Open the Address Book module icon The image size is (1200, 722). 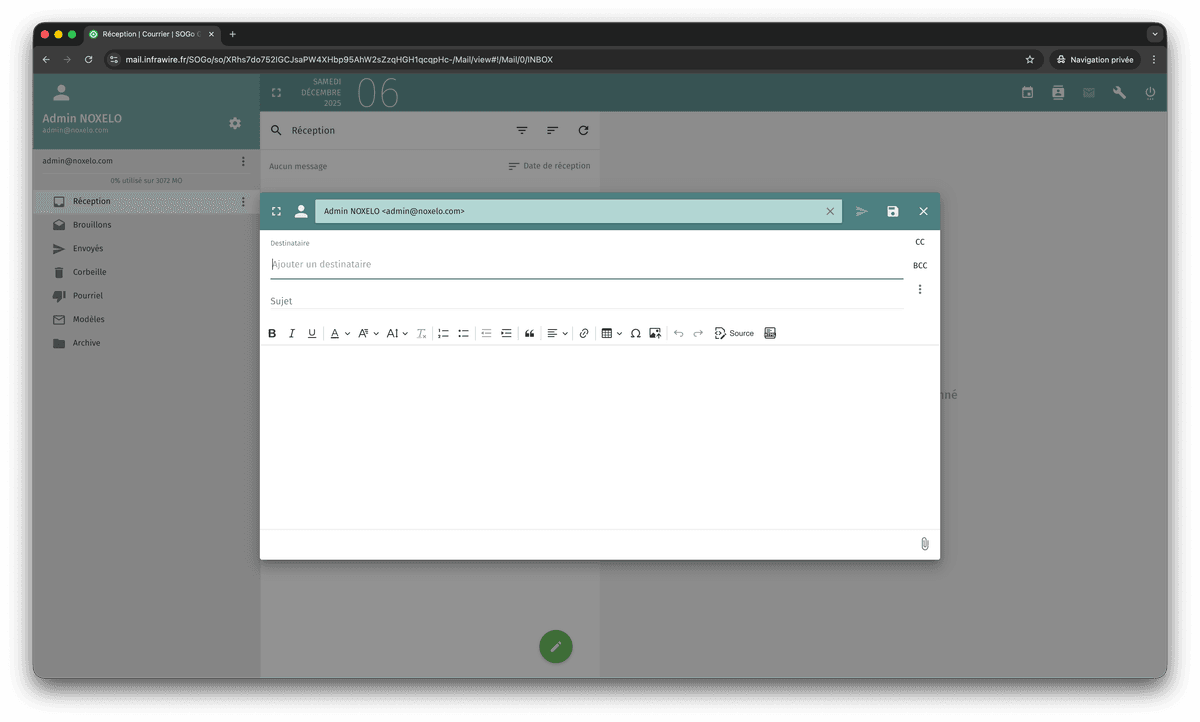pyautogui.click(x=1057, y=92)
